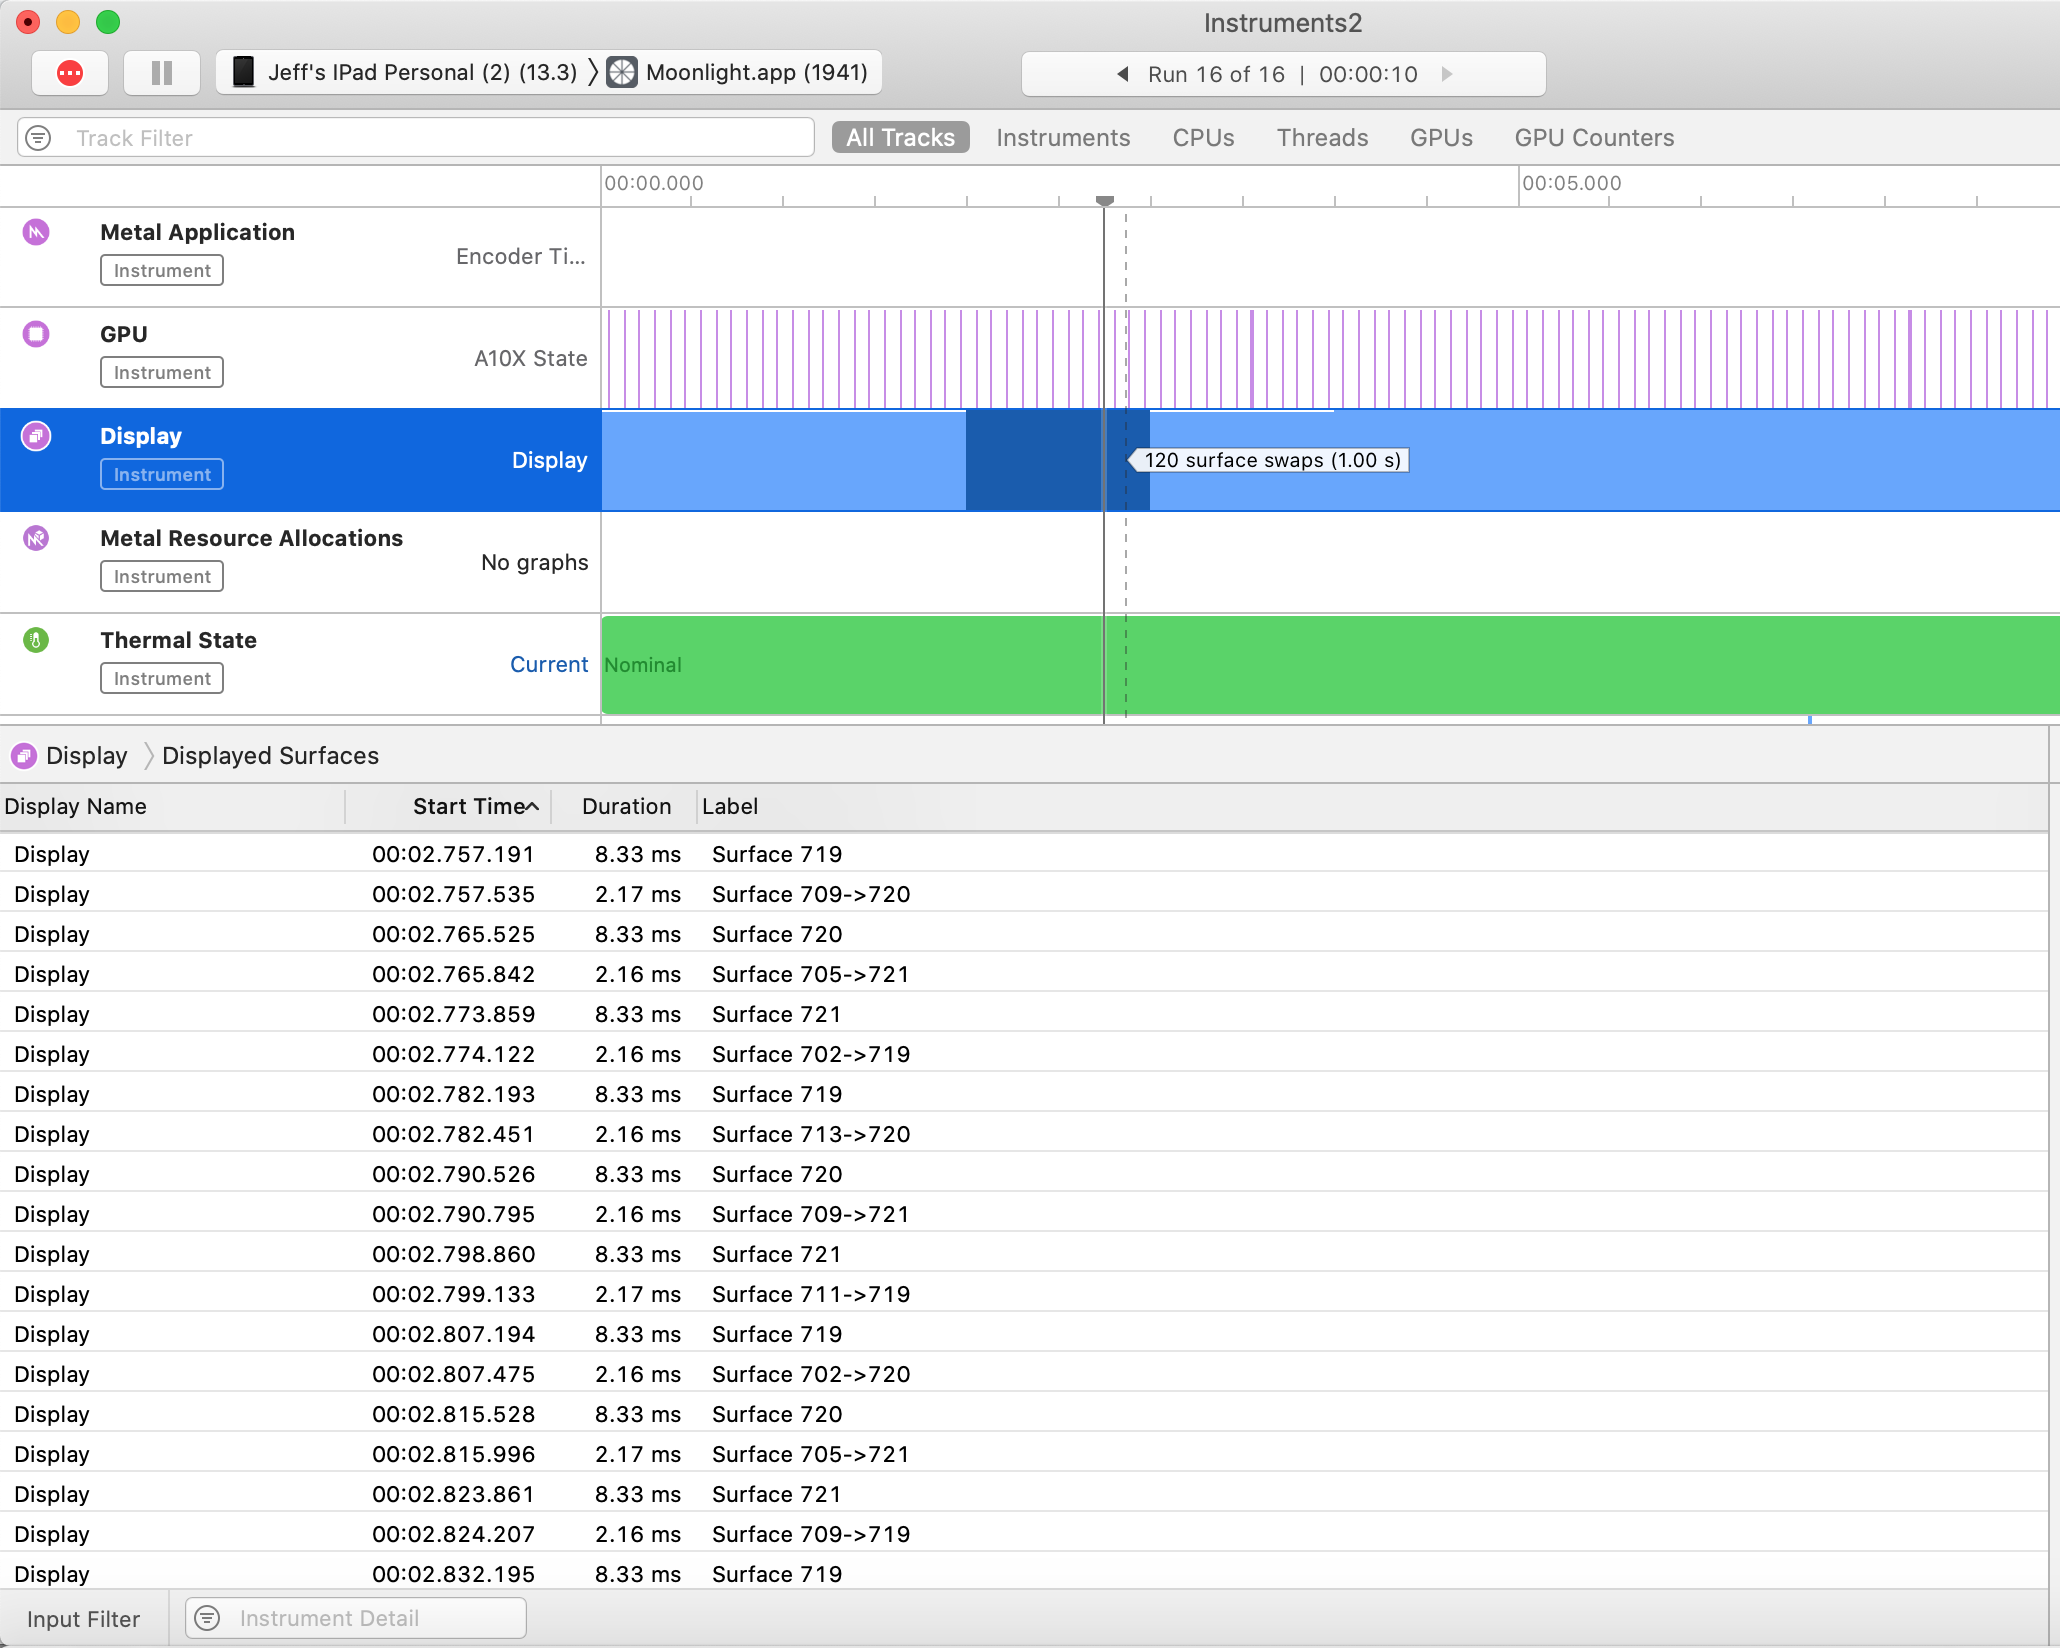This screenshot has height=1648, width=2060.
Task: Click the Nominal green thermal state bar
Action: point(1330,665)
